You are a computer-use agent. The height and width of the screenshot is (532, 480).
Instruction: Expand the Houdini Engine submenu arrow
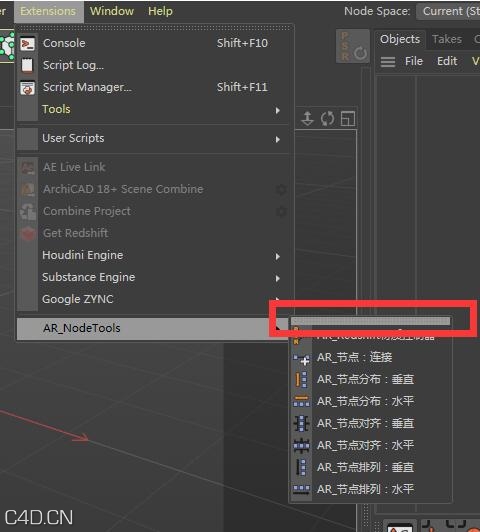pyautogui.click(x=277, y=256)
